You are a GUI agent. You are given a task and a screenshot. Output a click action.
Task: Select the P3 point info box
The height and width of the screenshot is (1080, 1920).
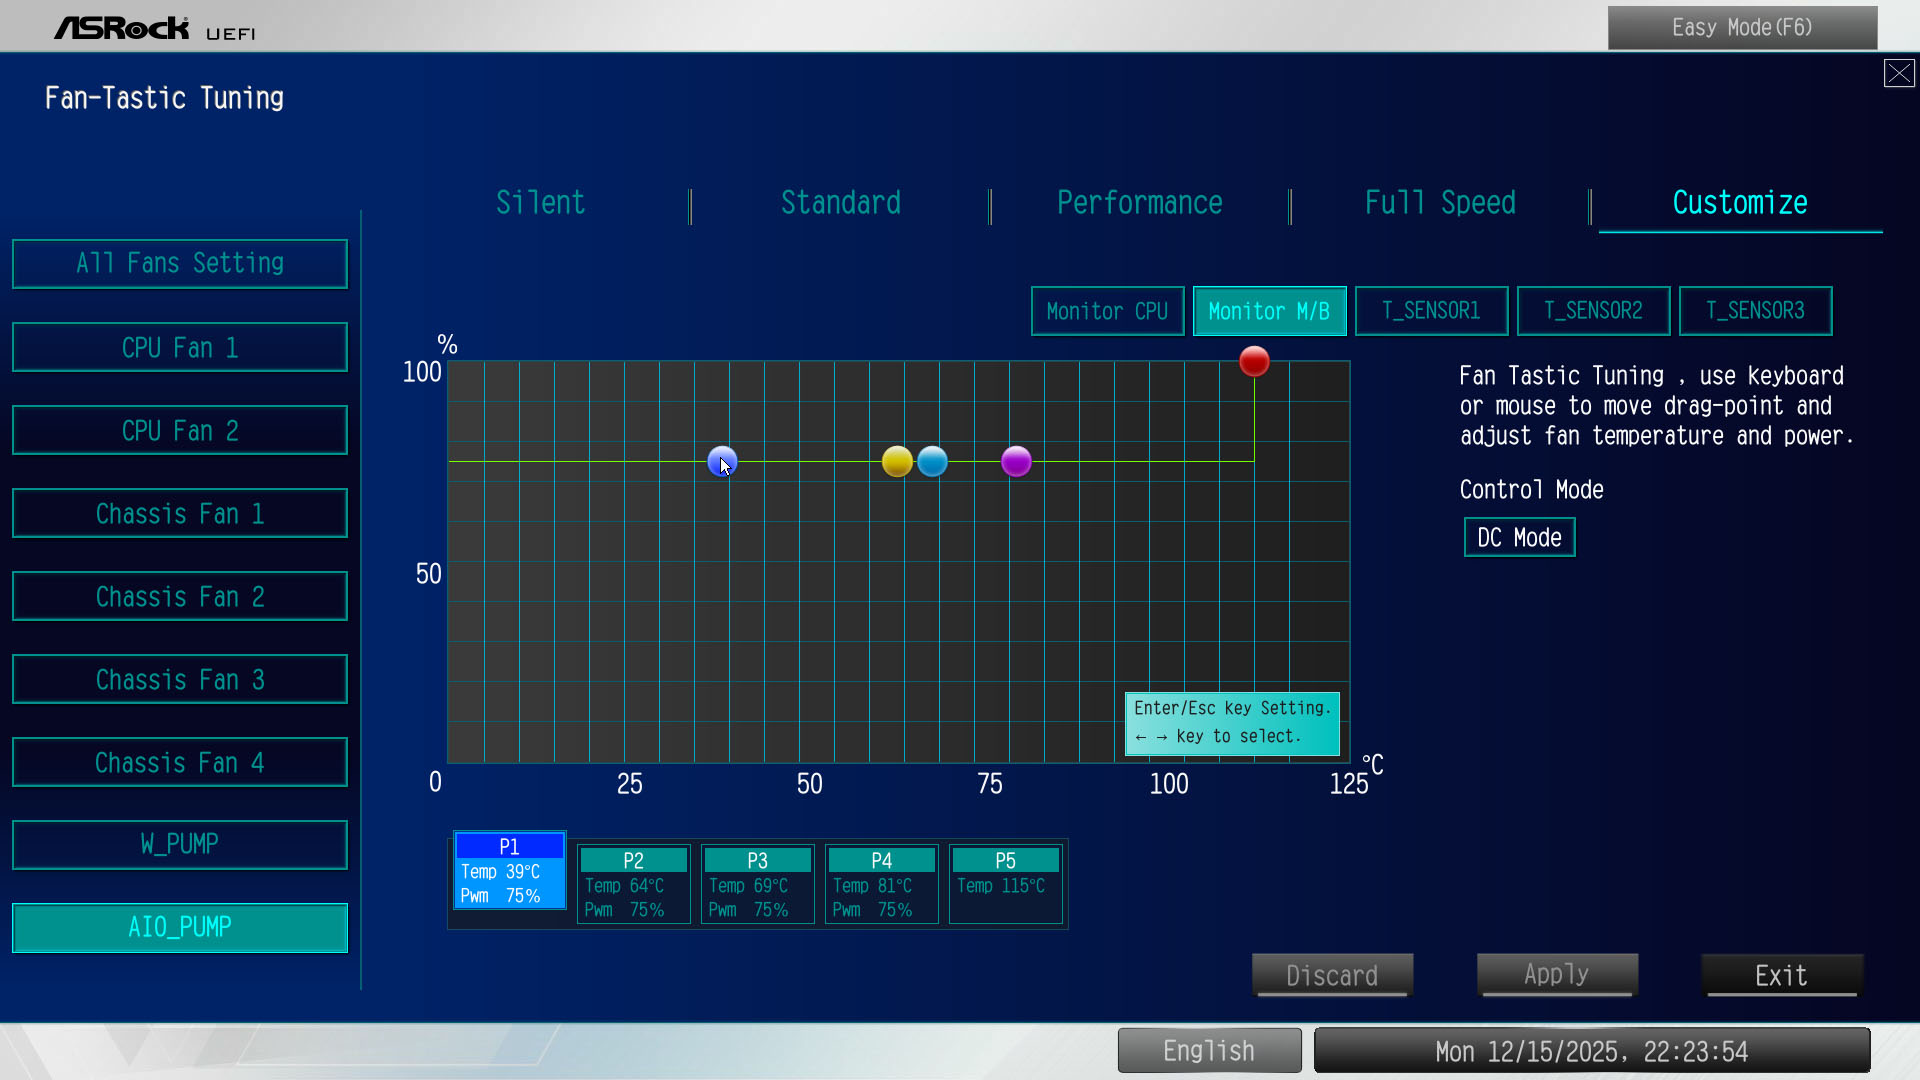[757, 884]
